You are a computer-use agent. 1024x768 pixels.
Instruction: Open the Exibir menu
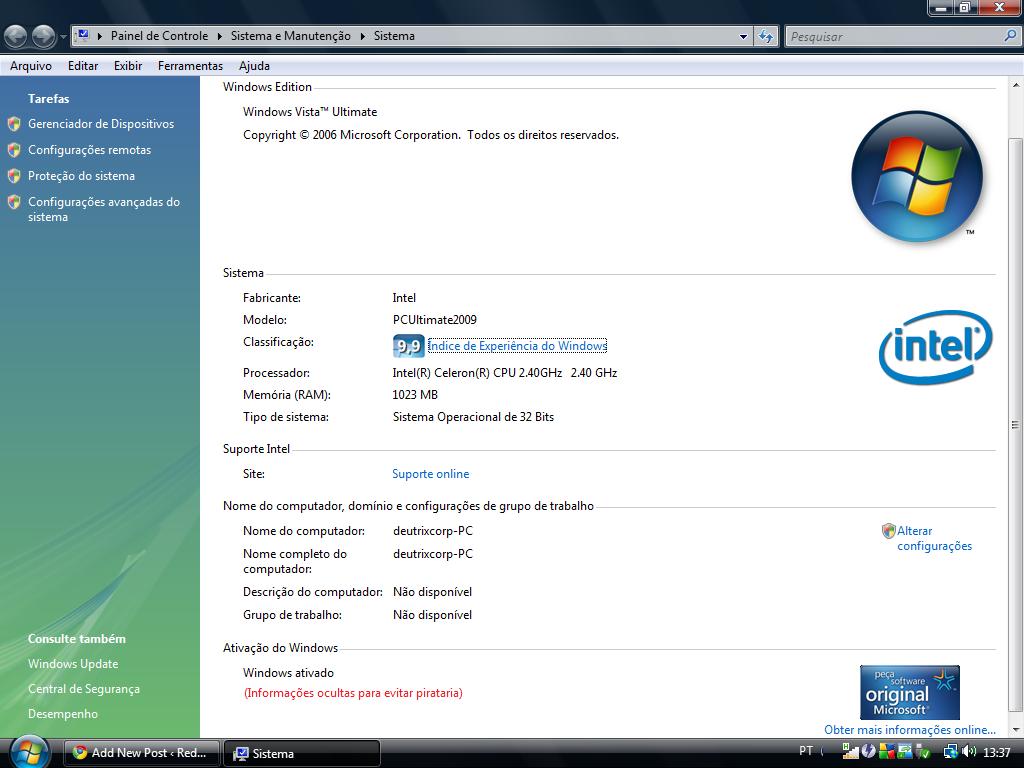point(128,66)
